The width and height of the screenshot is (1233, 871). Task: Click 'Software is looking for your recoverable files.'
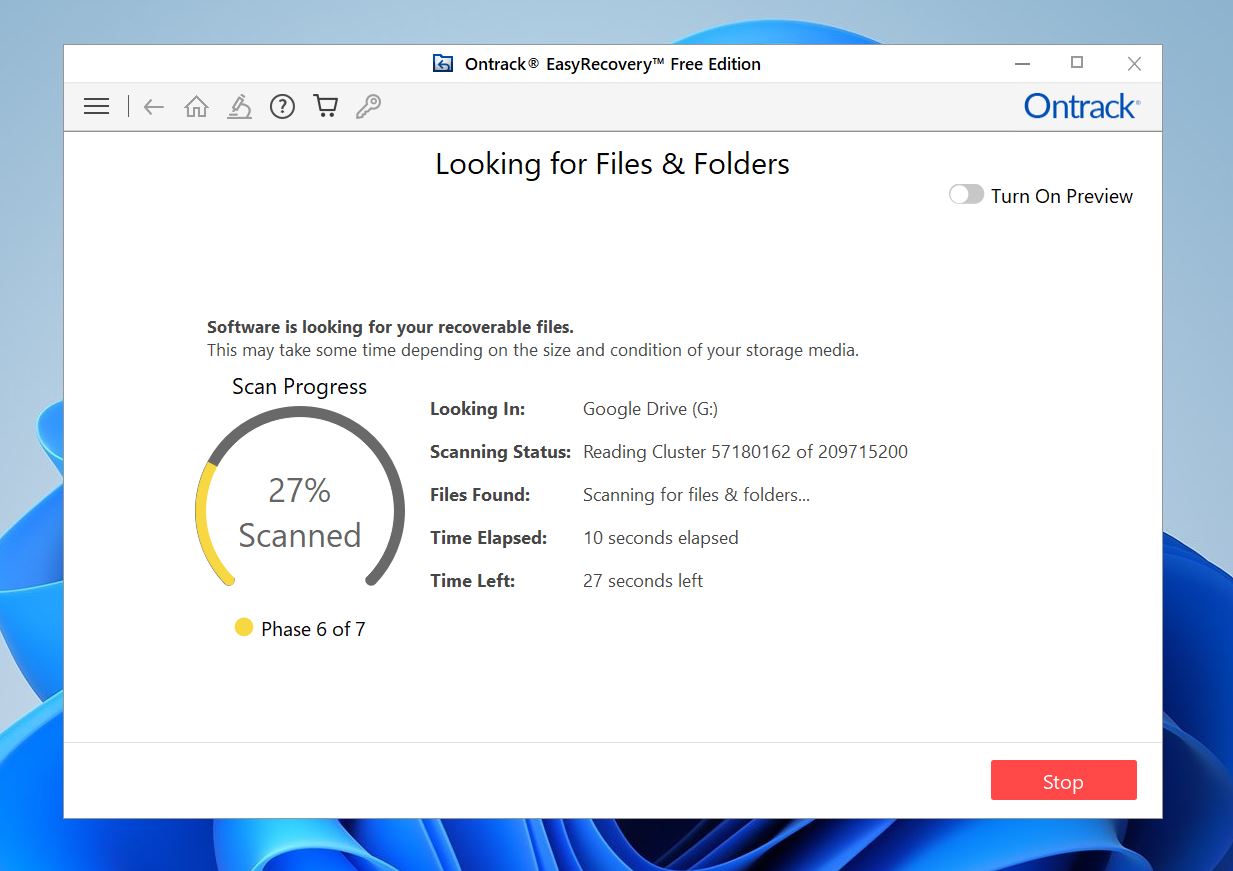click(x=390, y=327)
